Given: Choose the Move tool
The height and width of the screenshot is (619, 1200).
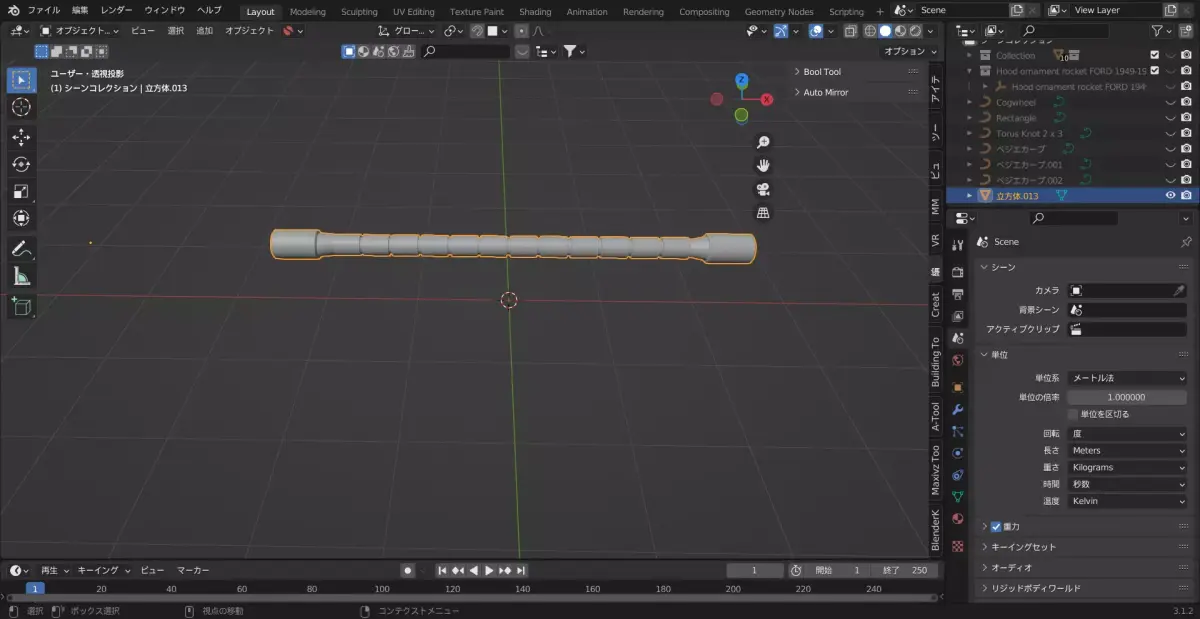Looking at the screenshot, I should point(21,137).
